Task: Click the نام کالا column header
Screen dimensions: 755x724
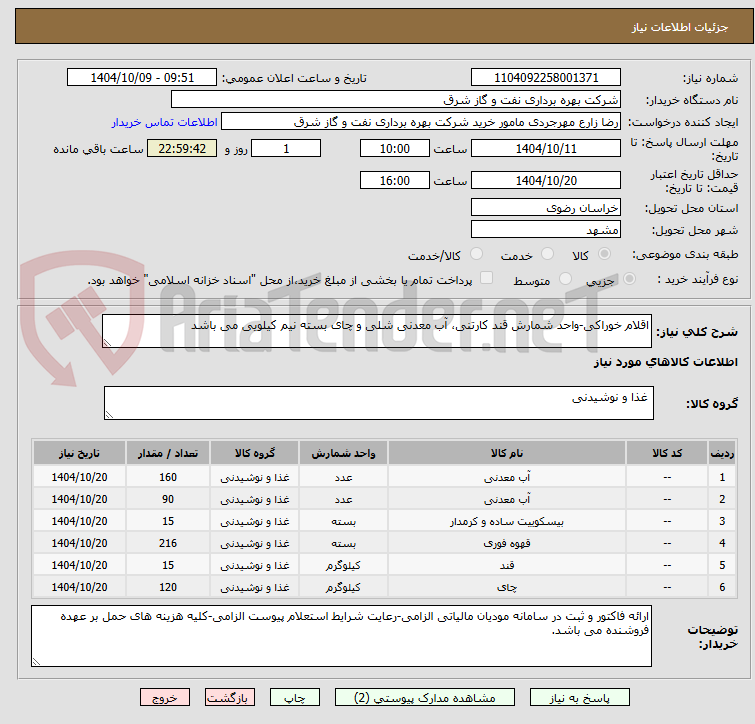Action: pos(507,453)
